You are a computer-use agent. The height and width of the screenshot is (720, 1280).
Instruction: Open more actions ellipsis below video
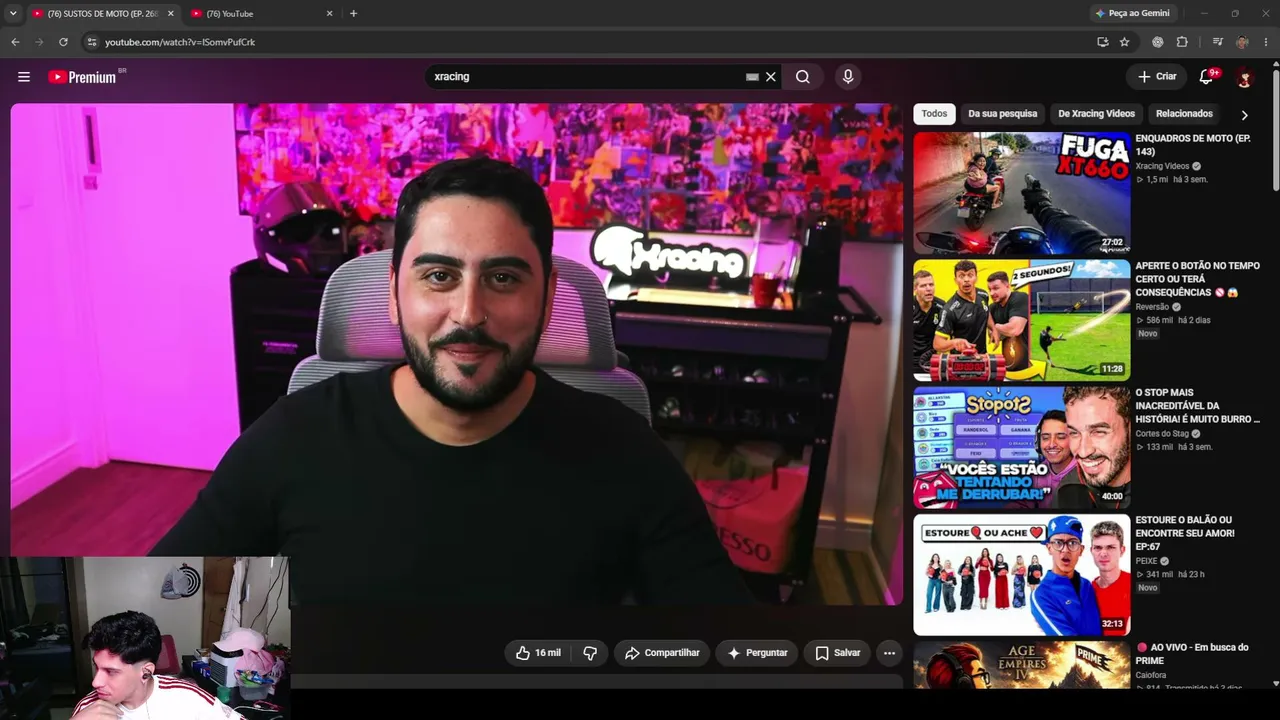point(889,653)
